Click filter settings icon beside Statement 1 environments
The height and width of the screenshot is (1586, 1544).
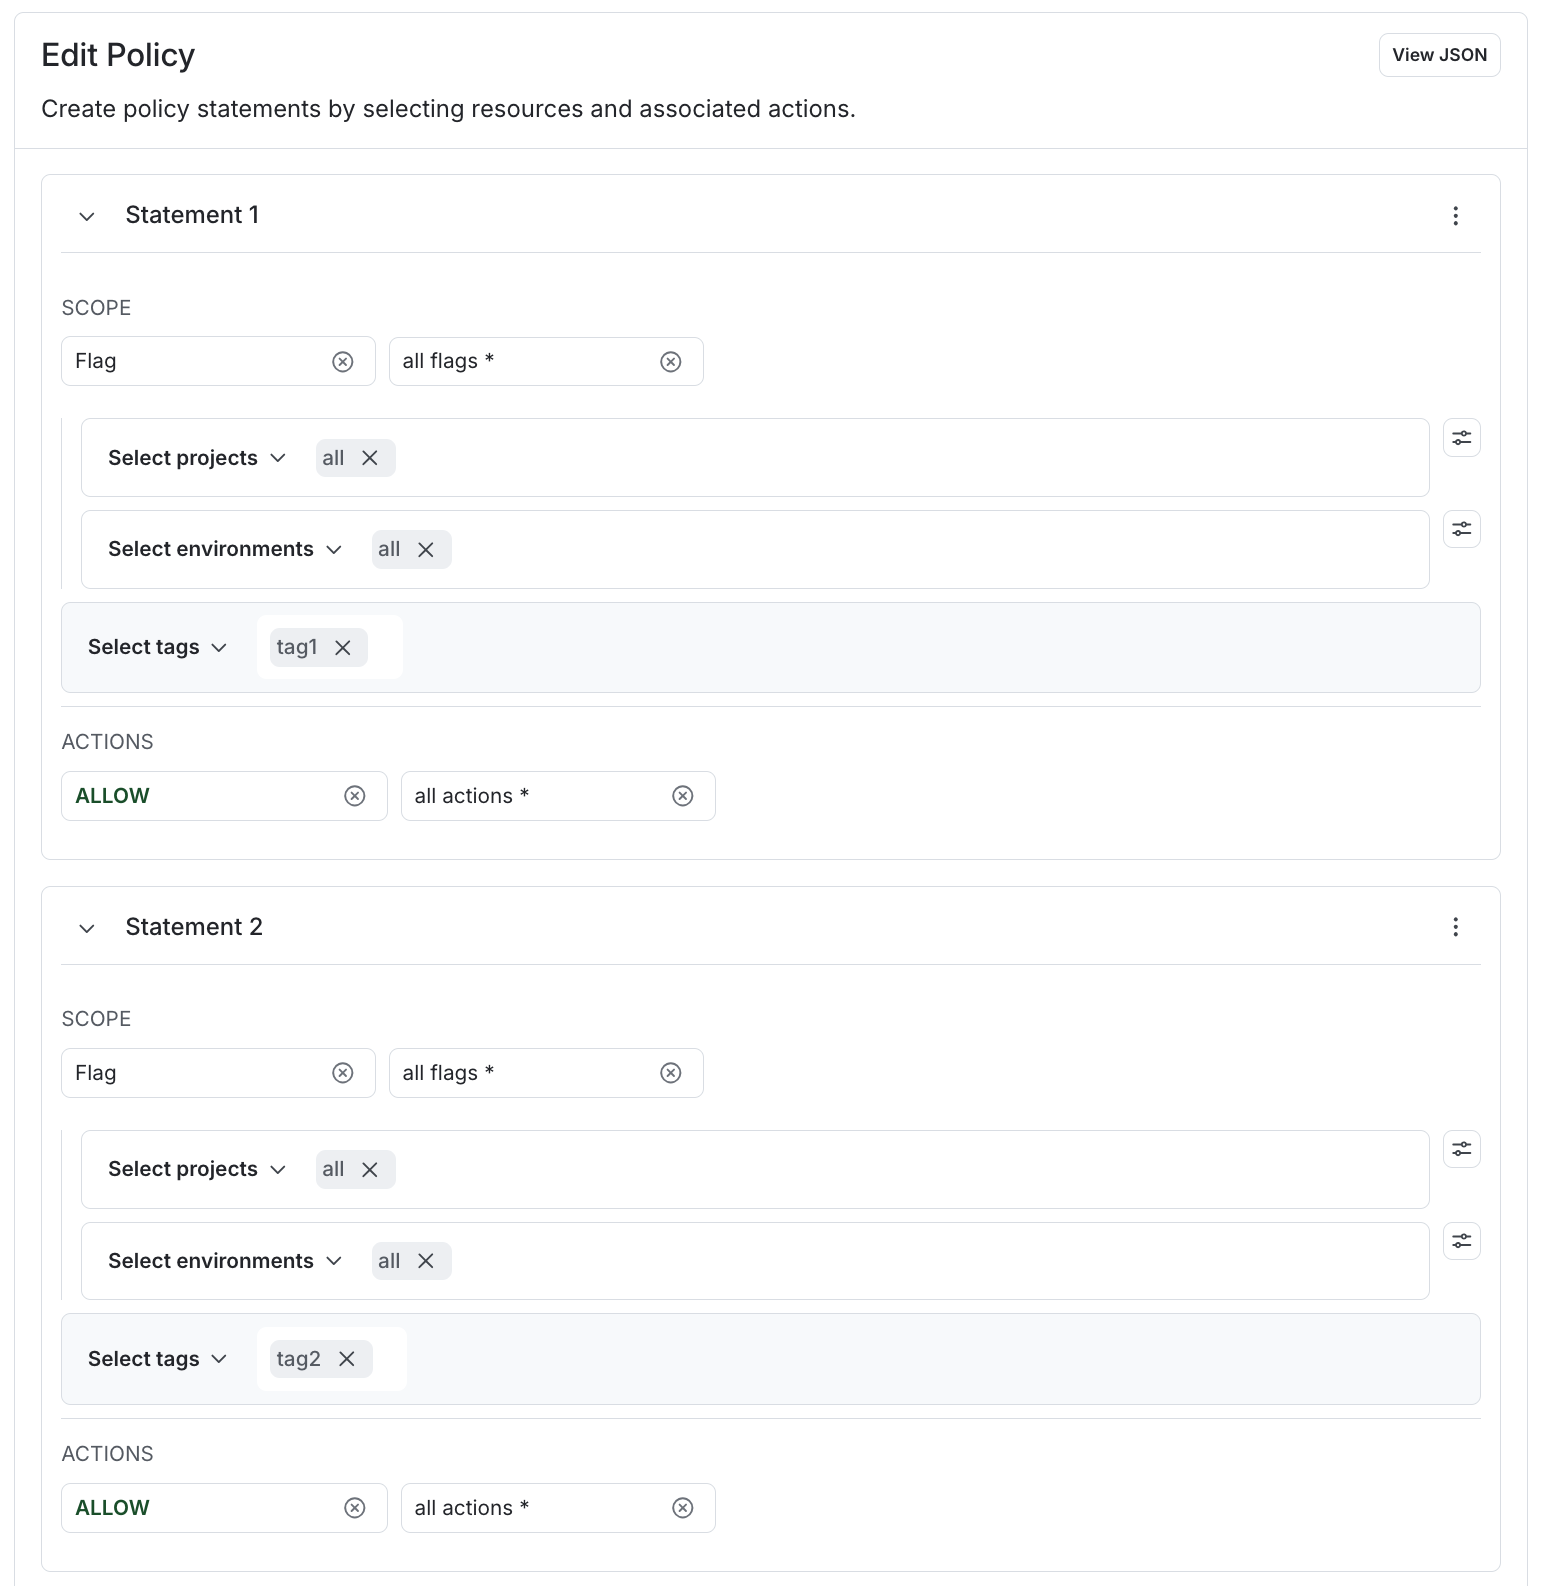coord(1461,529)
